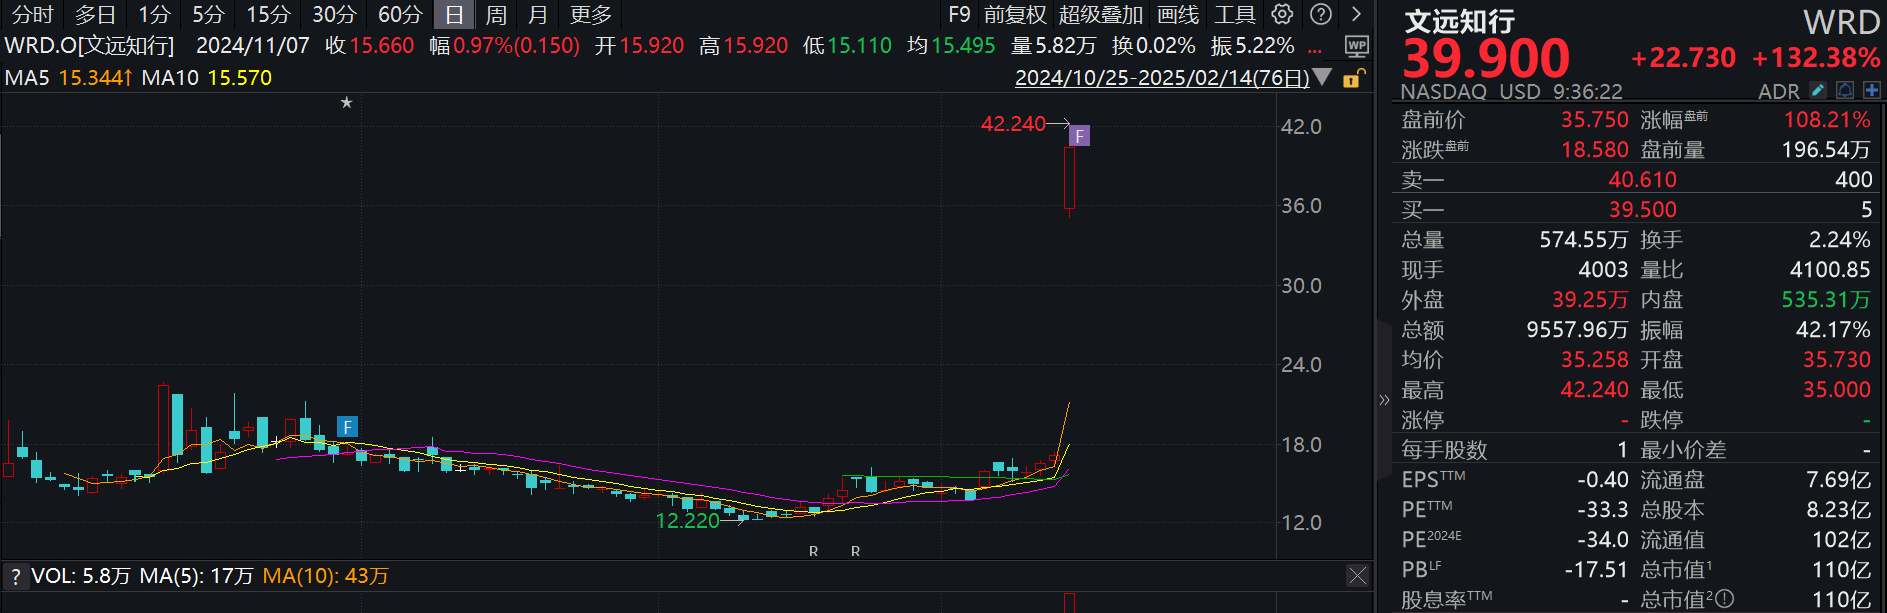This screenshot has height=613, width=1887.
Task: Click the pencil edit icon beside ADR
Action: click(x=1818, y=91)
